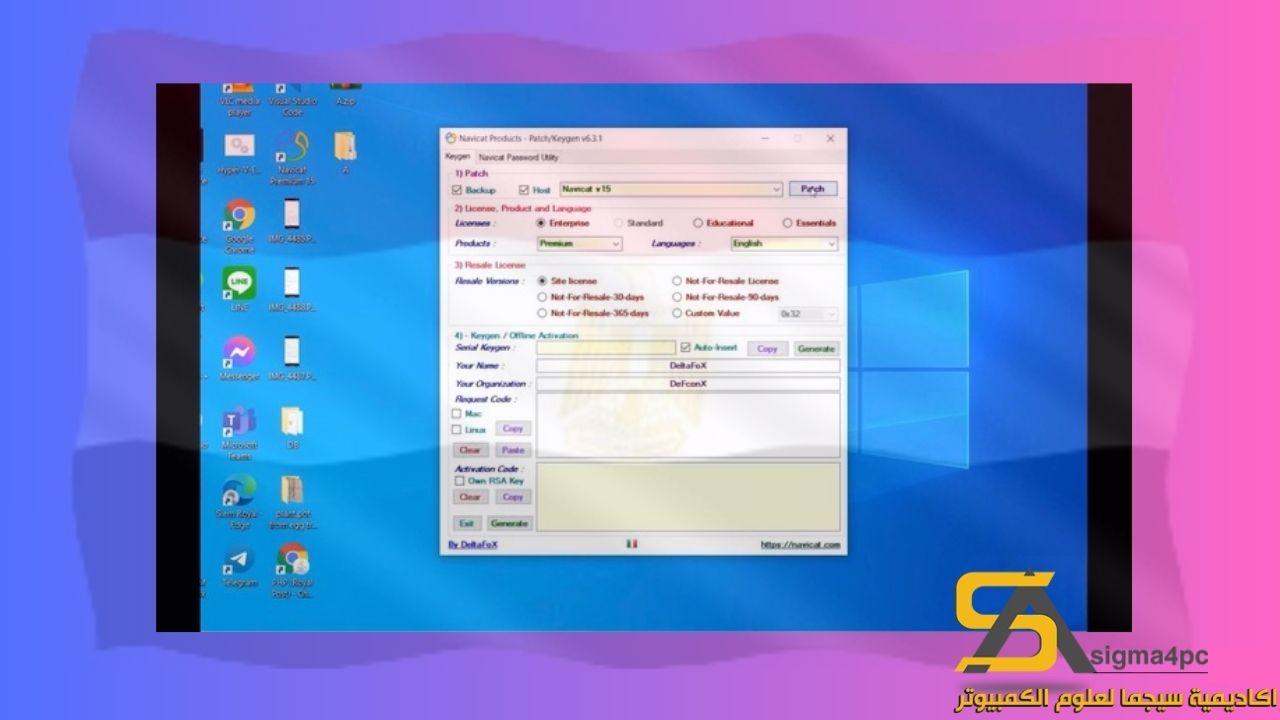Viewport: 1280px width, 720px height.
Task: Click Copy beside the Linux checkbox
Action: 513,428
